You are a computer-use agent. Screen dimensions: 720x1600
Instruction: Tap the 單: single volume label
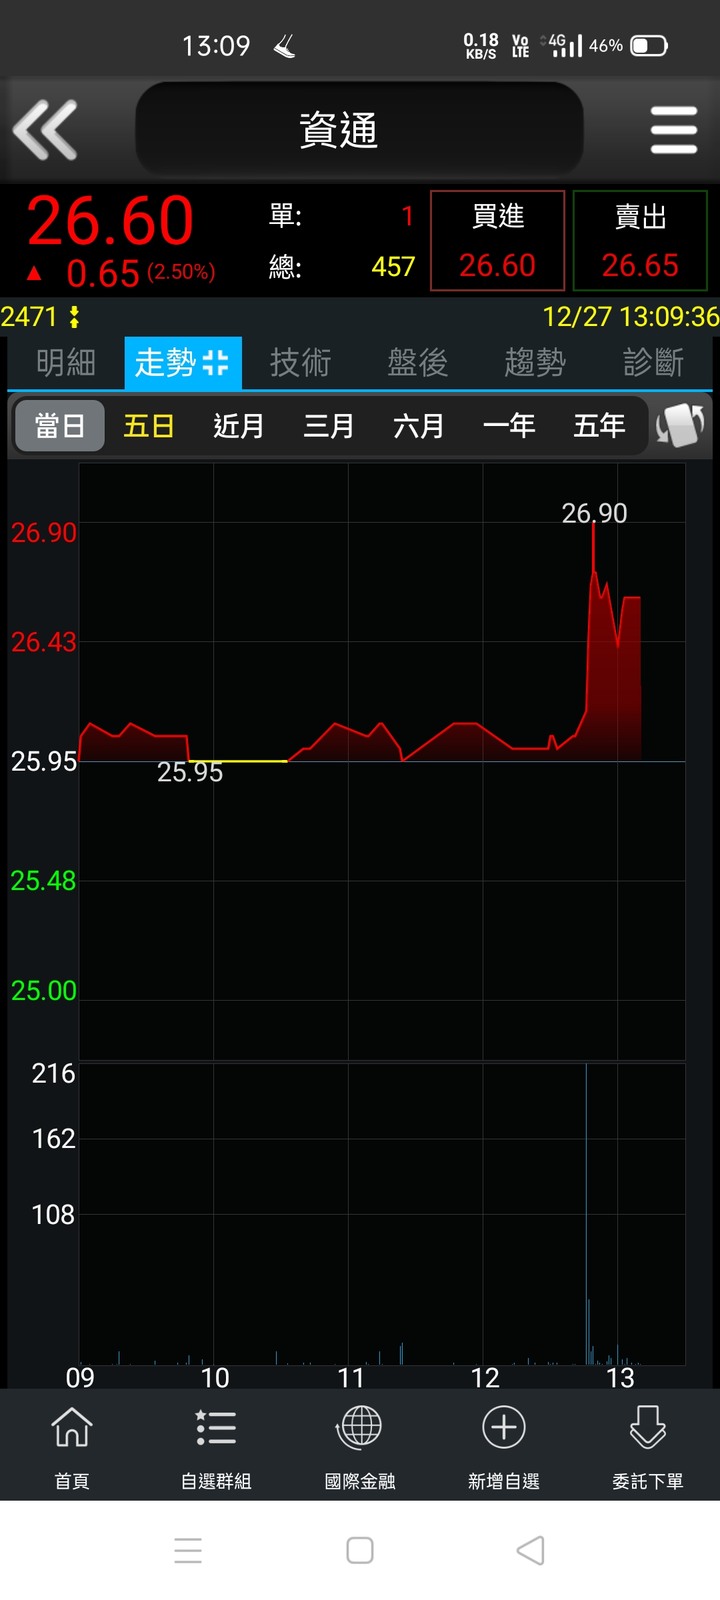(x=285, y=215)
